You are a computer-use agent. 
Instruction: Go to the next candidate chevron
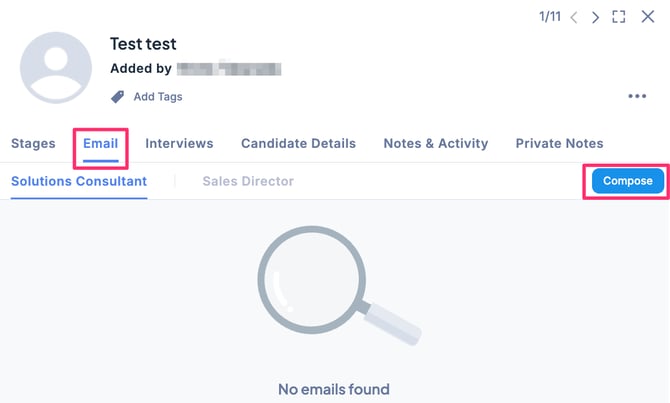coord(596,17)
